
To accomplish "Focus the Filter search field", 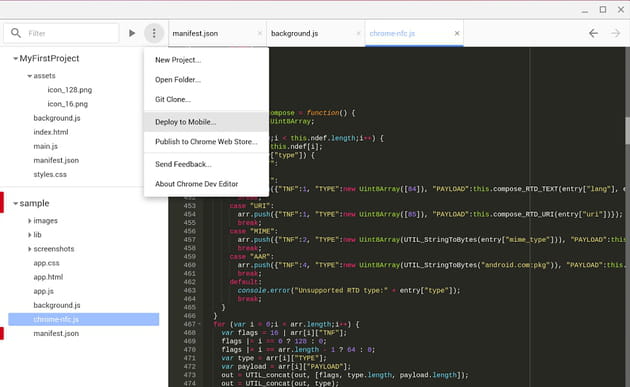I will click(x=61, y=33).
